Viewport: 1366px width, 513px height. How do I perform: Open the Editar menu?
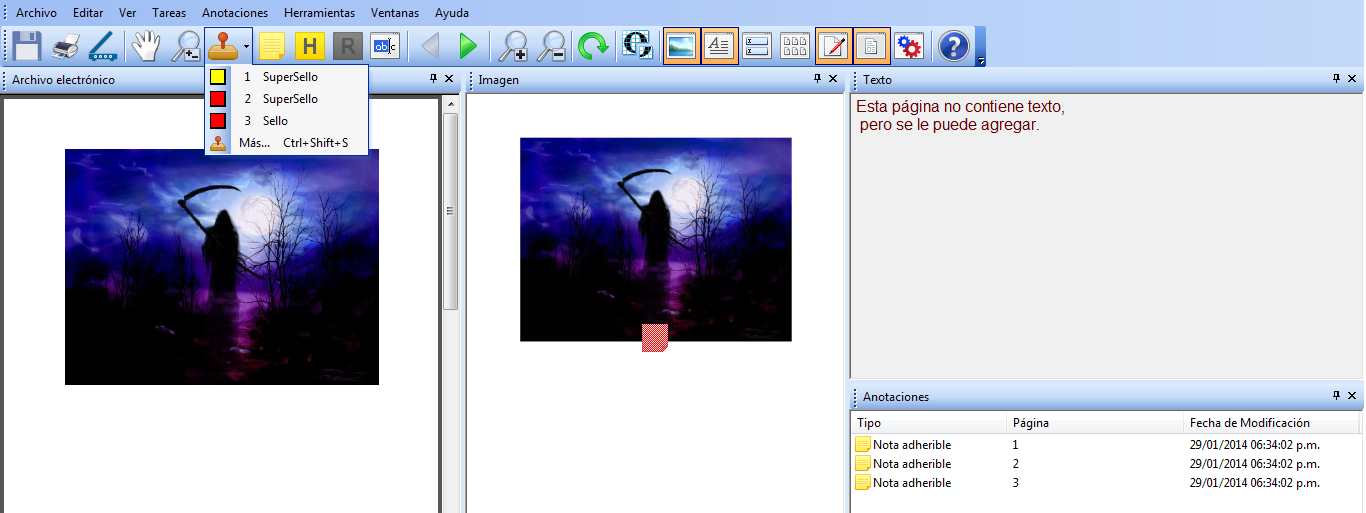click(x=88, y=13)
